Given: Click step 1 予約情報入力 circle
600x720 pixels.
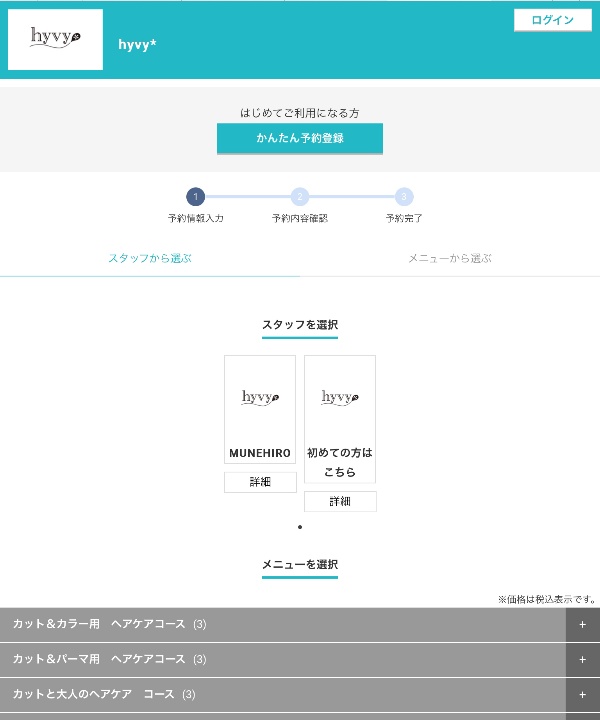Looking at the screenshot, I should [x=196, y=197].
